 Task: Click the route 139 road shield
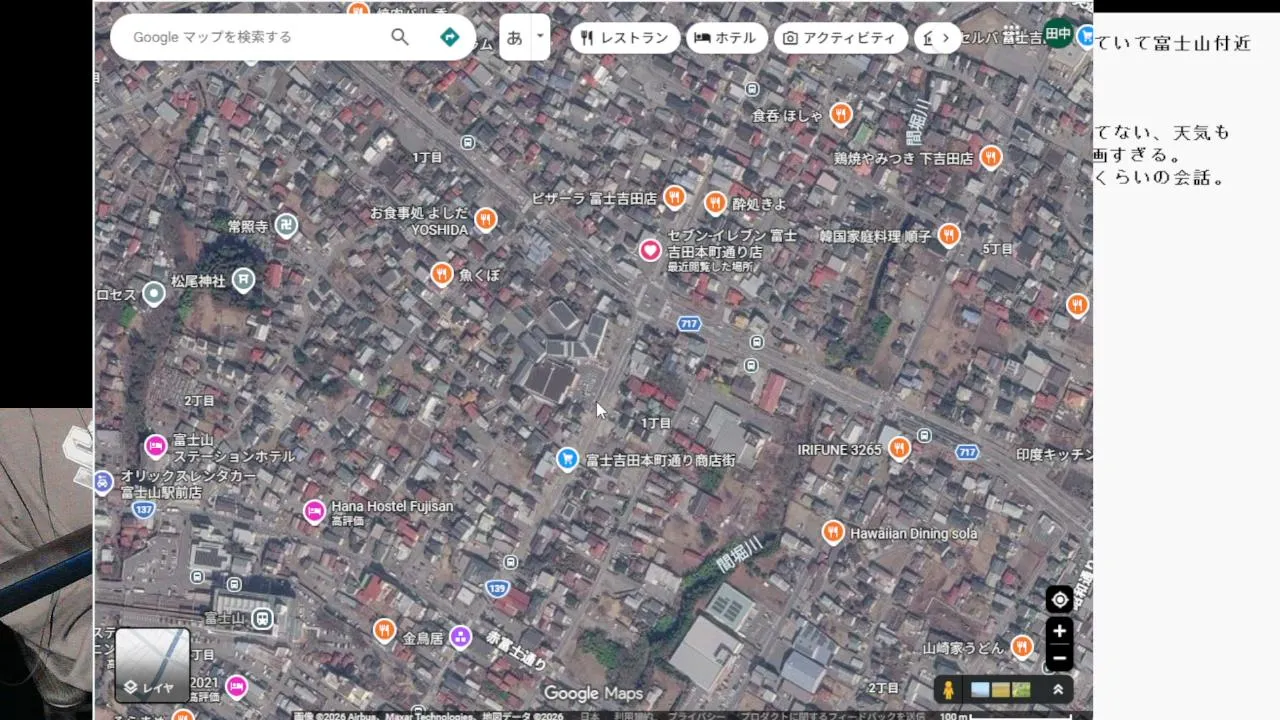(x=497, y=588)
